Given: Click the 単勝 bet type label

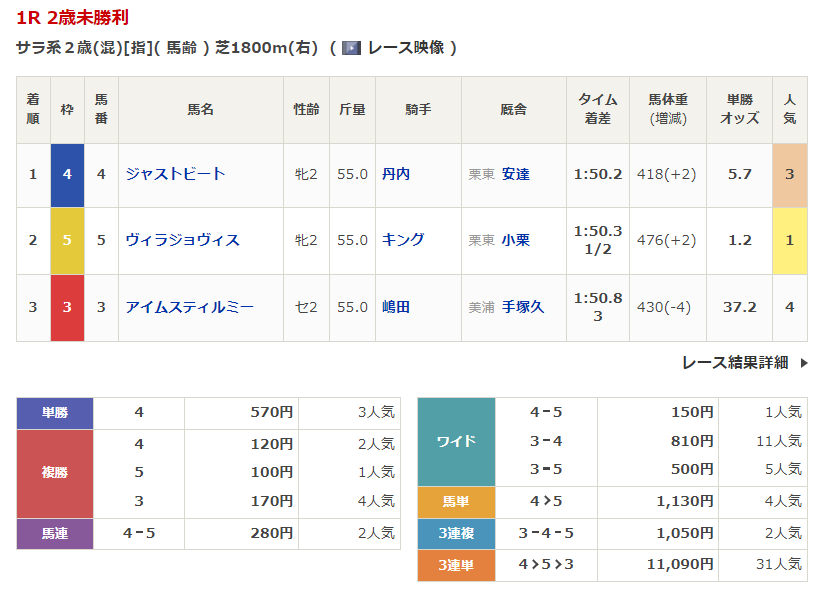Looking at the screenshot, I should point(55,413).
